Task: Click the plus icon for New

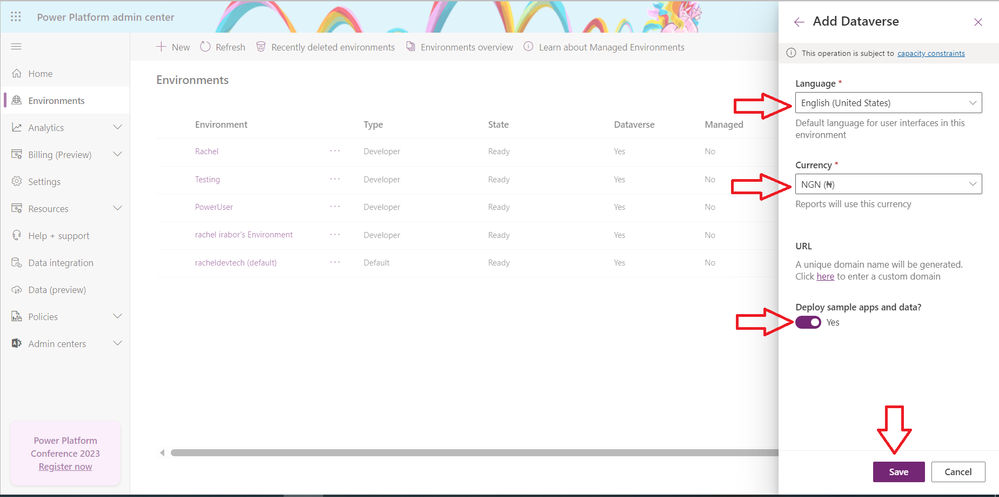Action: pyautogui.click(x=161, y=47)
